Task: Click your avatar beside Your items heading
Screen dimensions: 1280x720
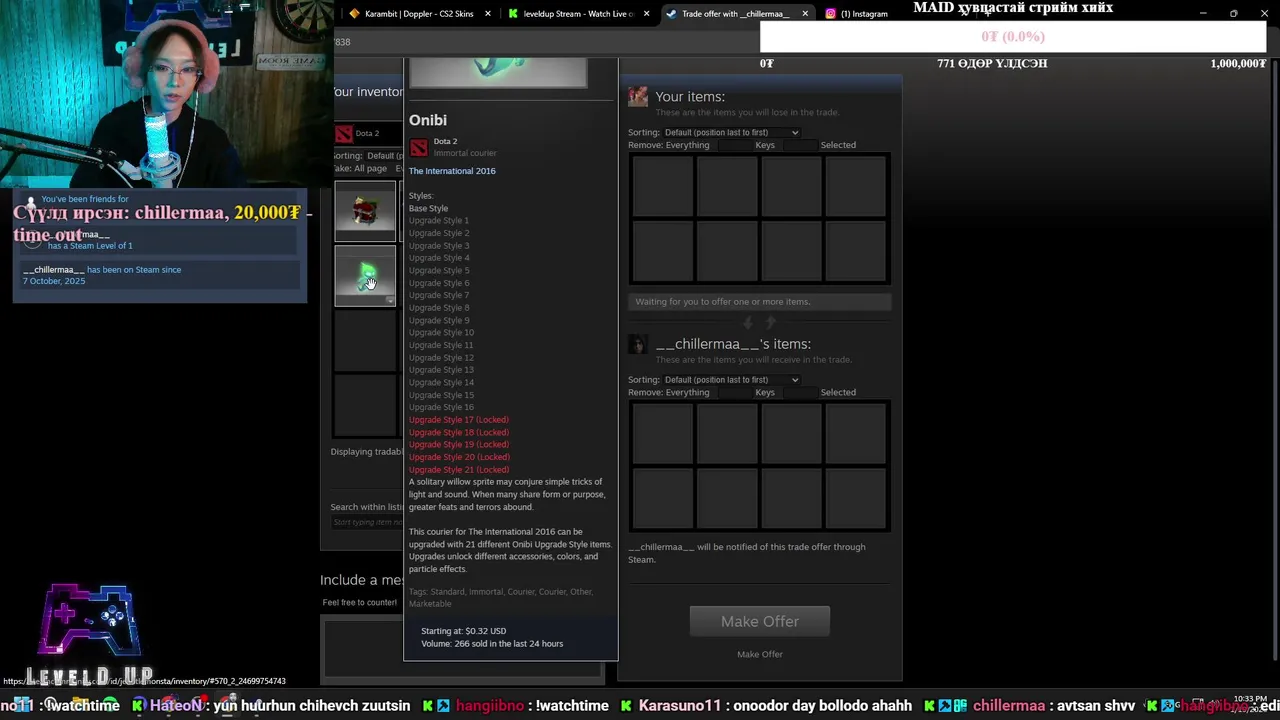Action: pos(638,97)
